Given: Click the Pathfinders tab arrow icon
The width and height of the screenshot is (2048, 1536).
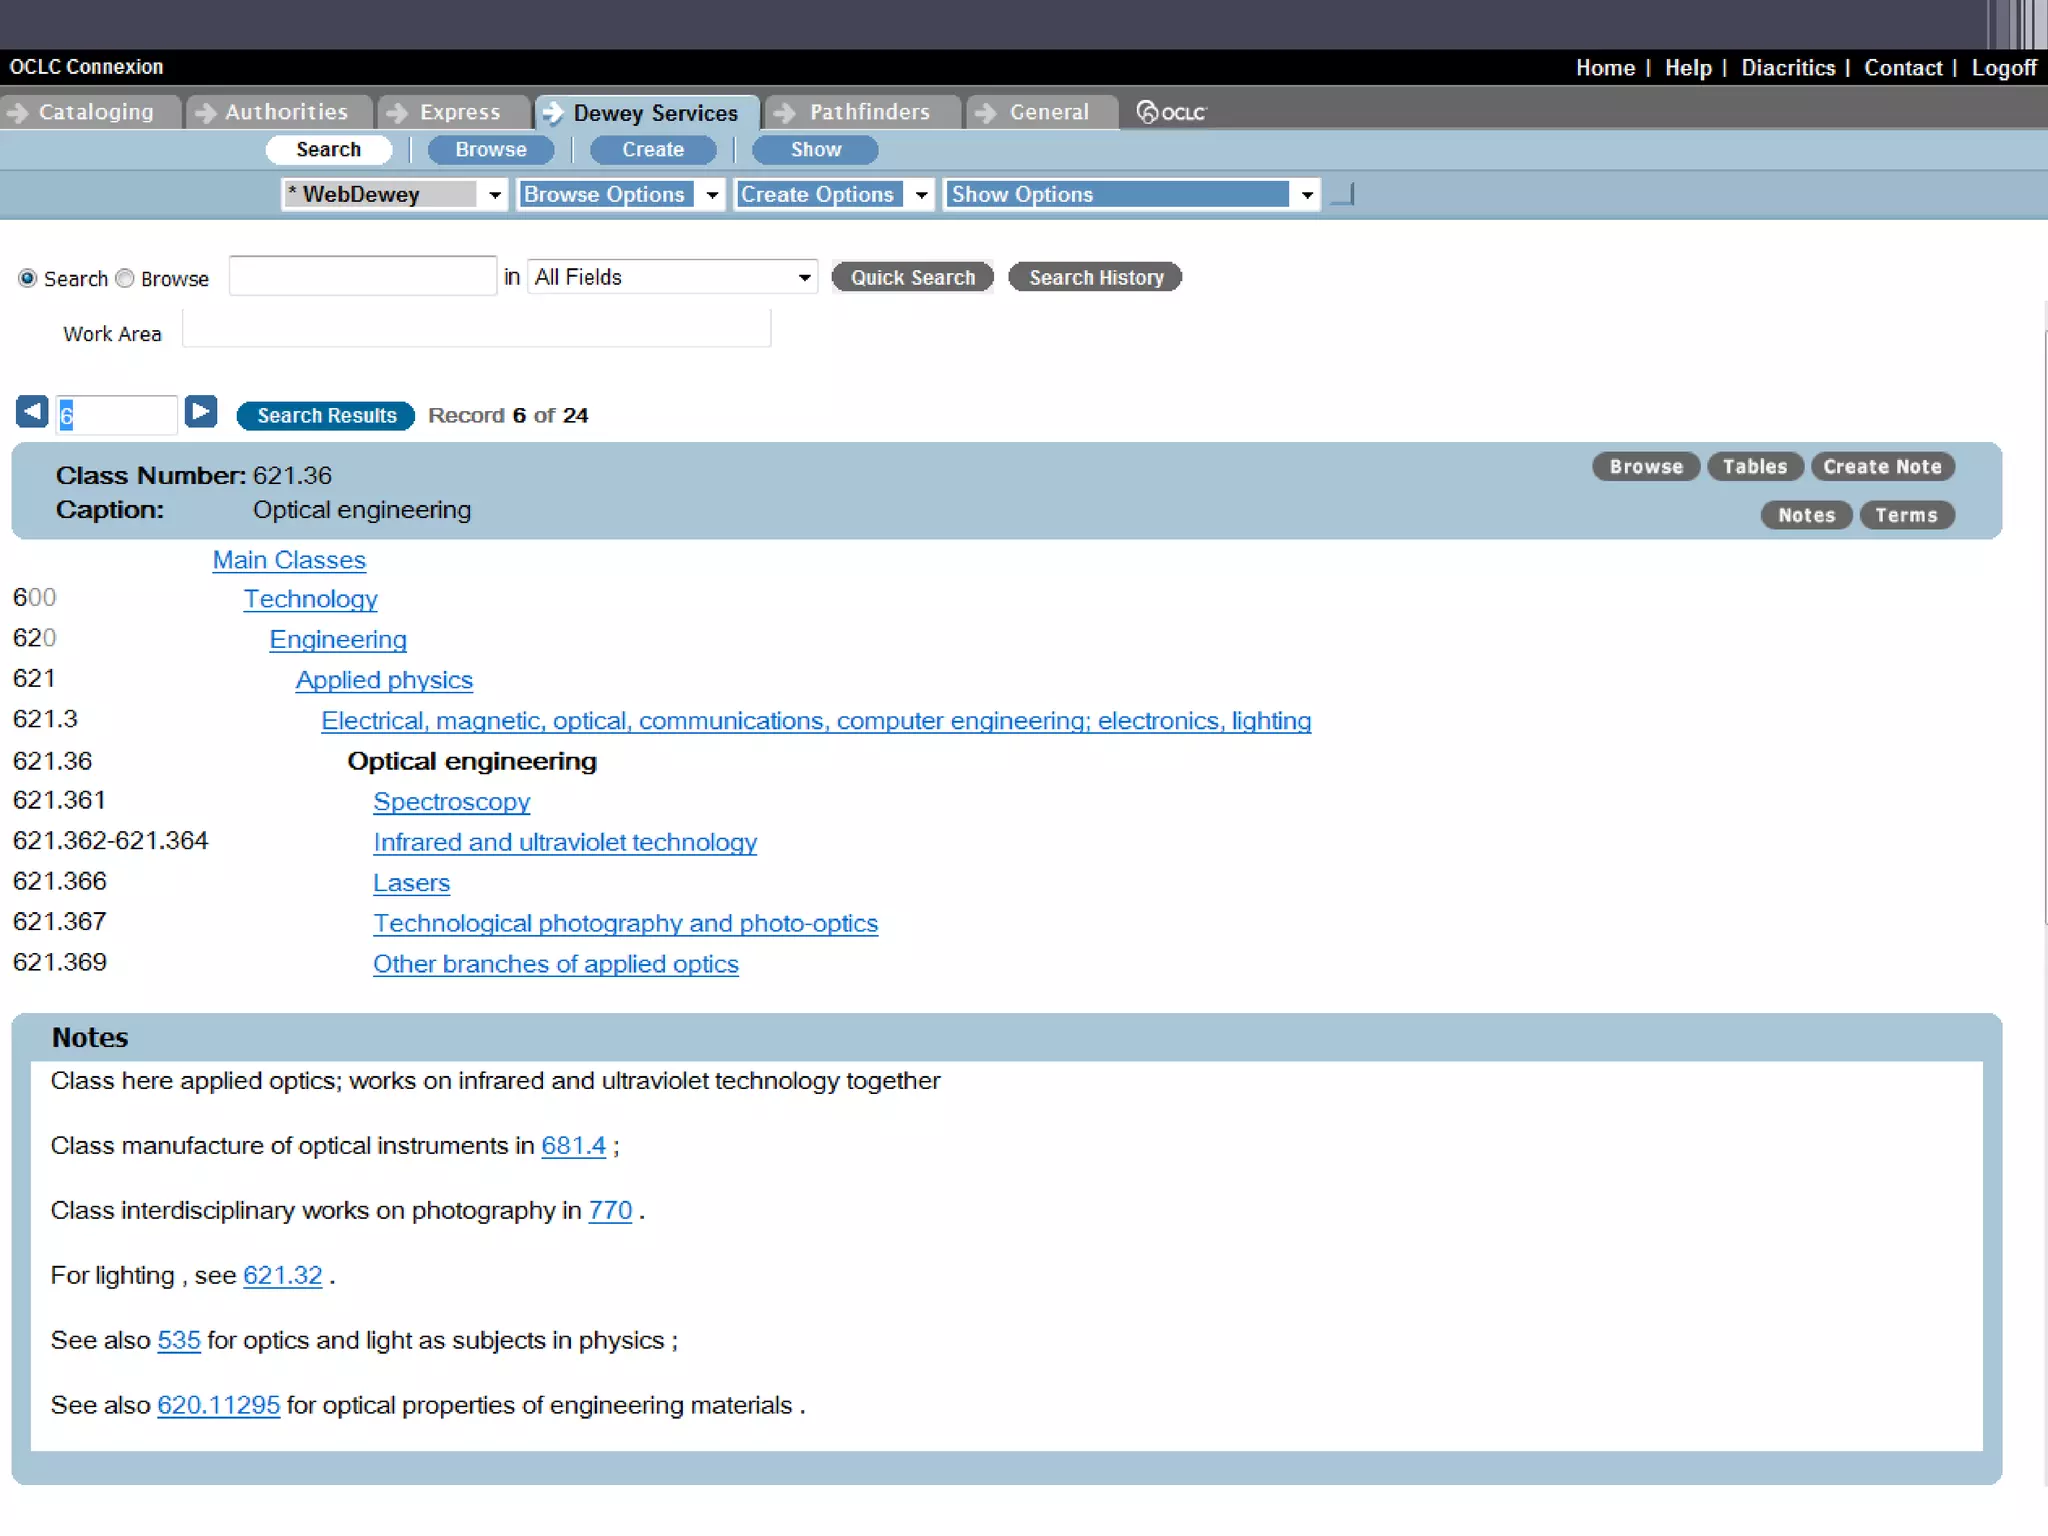Looking at the screenshot, I should coord(785,113).
